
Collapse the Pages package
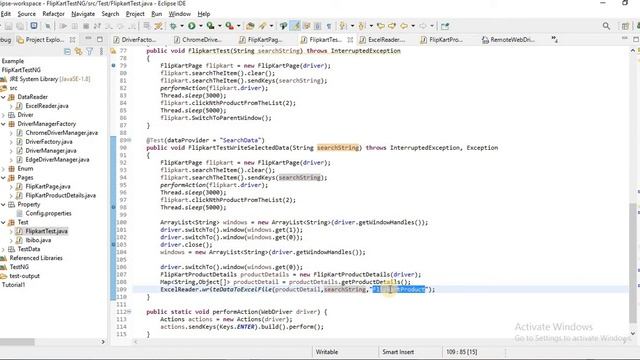click(x=3, y=178)
